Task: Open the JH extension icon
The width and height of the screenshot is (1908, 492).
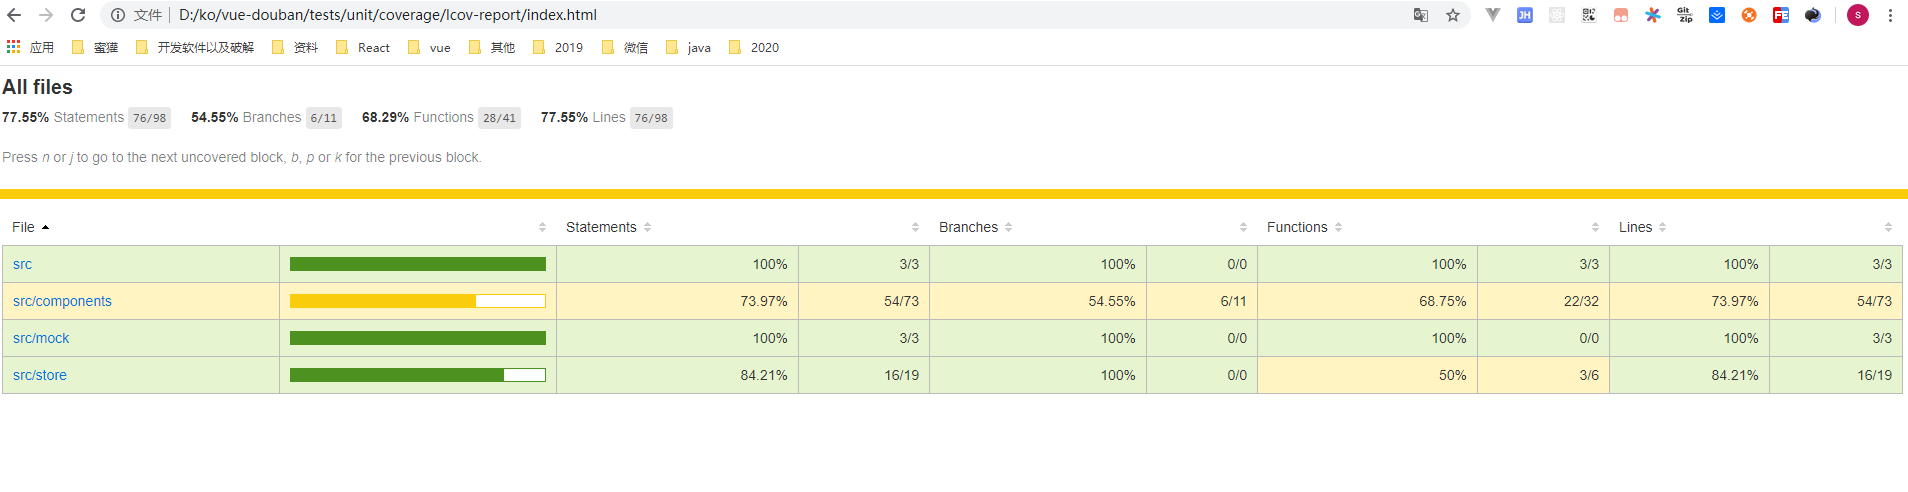Action: point(1525,15)
